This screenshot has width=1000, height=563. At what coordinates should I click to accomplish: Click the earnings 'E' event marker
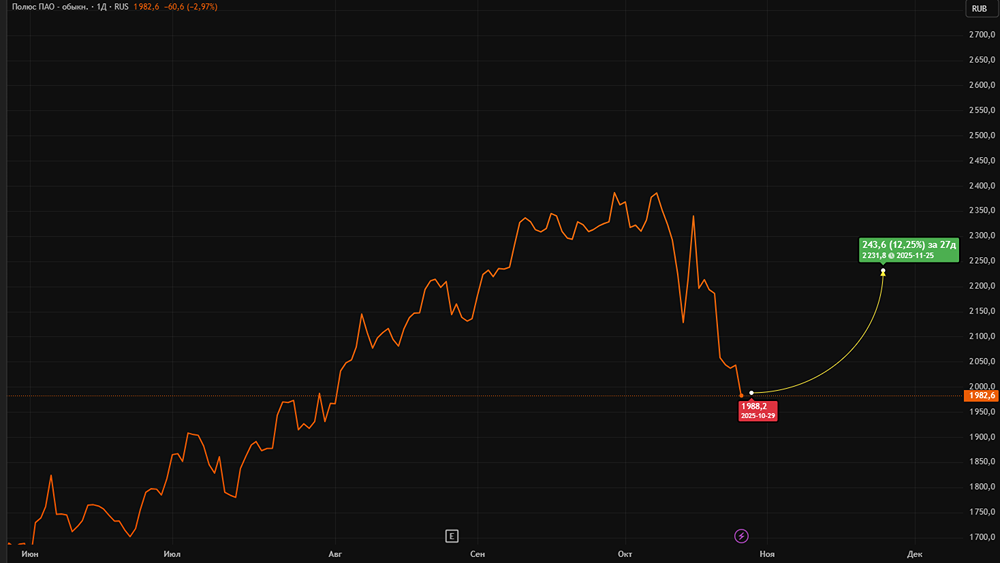pyautogui.click(x=452, y=536)
